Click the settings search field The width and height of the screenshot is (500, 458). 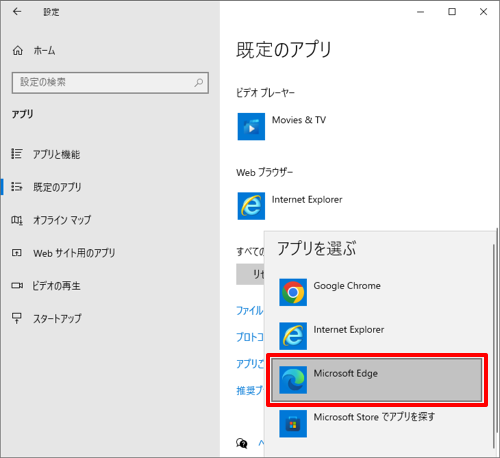tap(110, 83)
